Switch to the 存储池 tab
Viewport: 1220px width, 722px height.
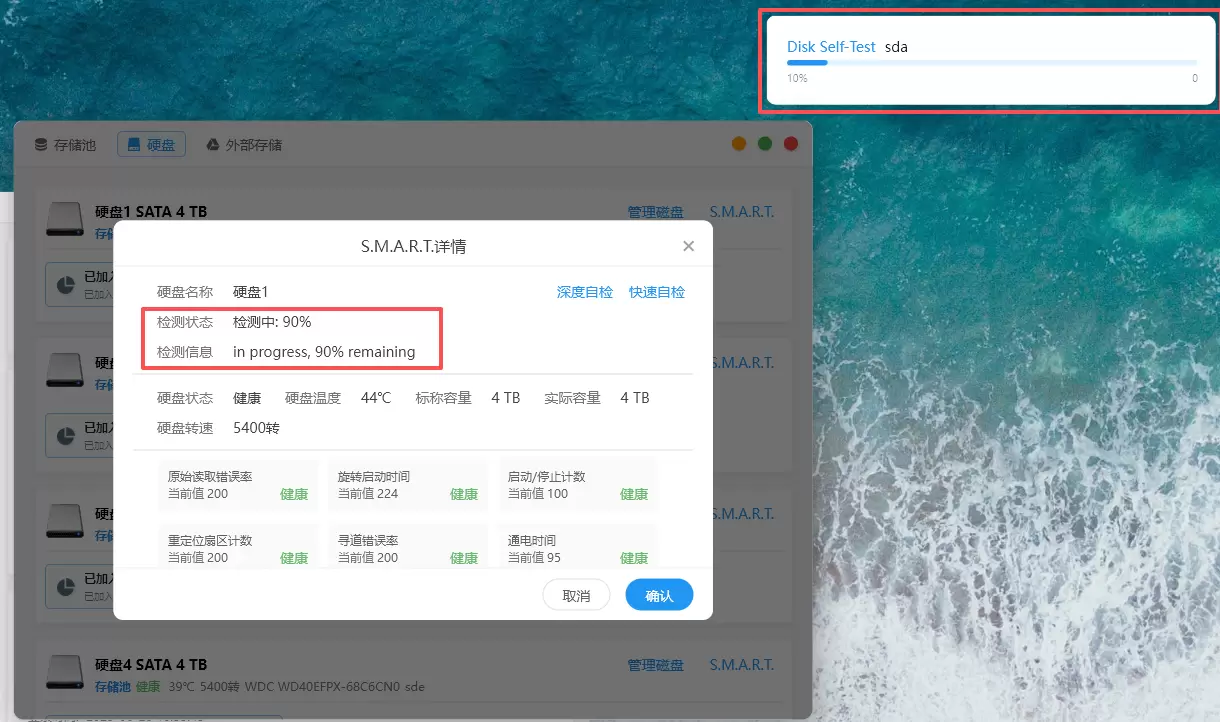point(65,145)
